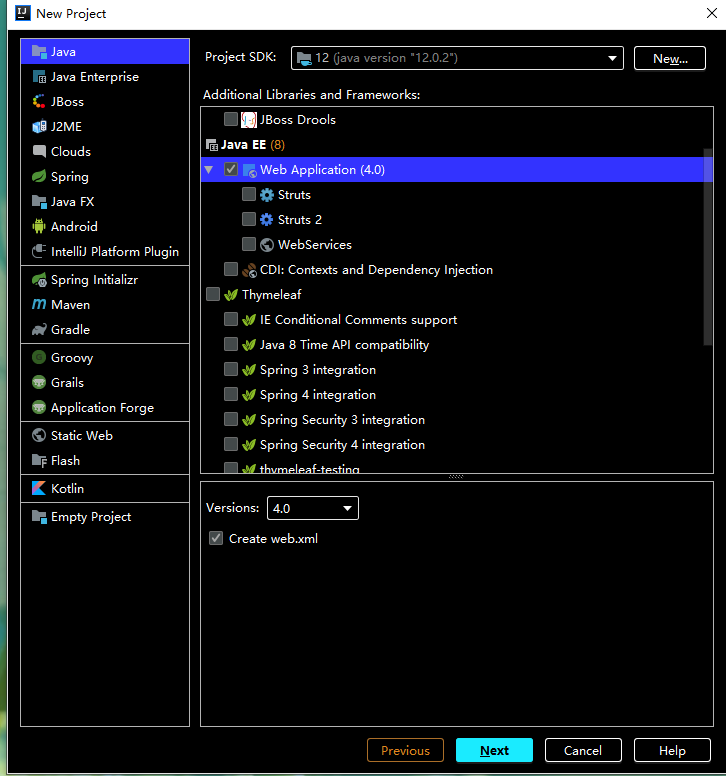Pick the Static Web globe icon
The image size is (726, 776).
39,436
